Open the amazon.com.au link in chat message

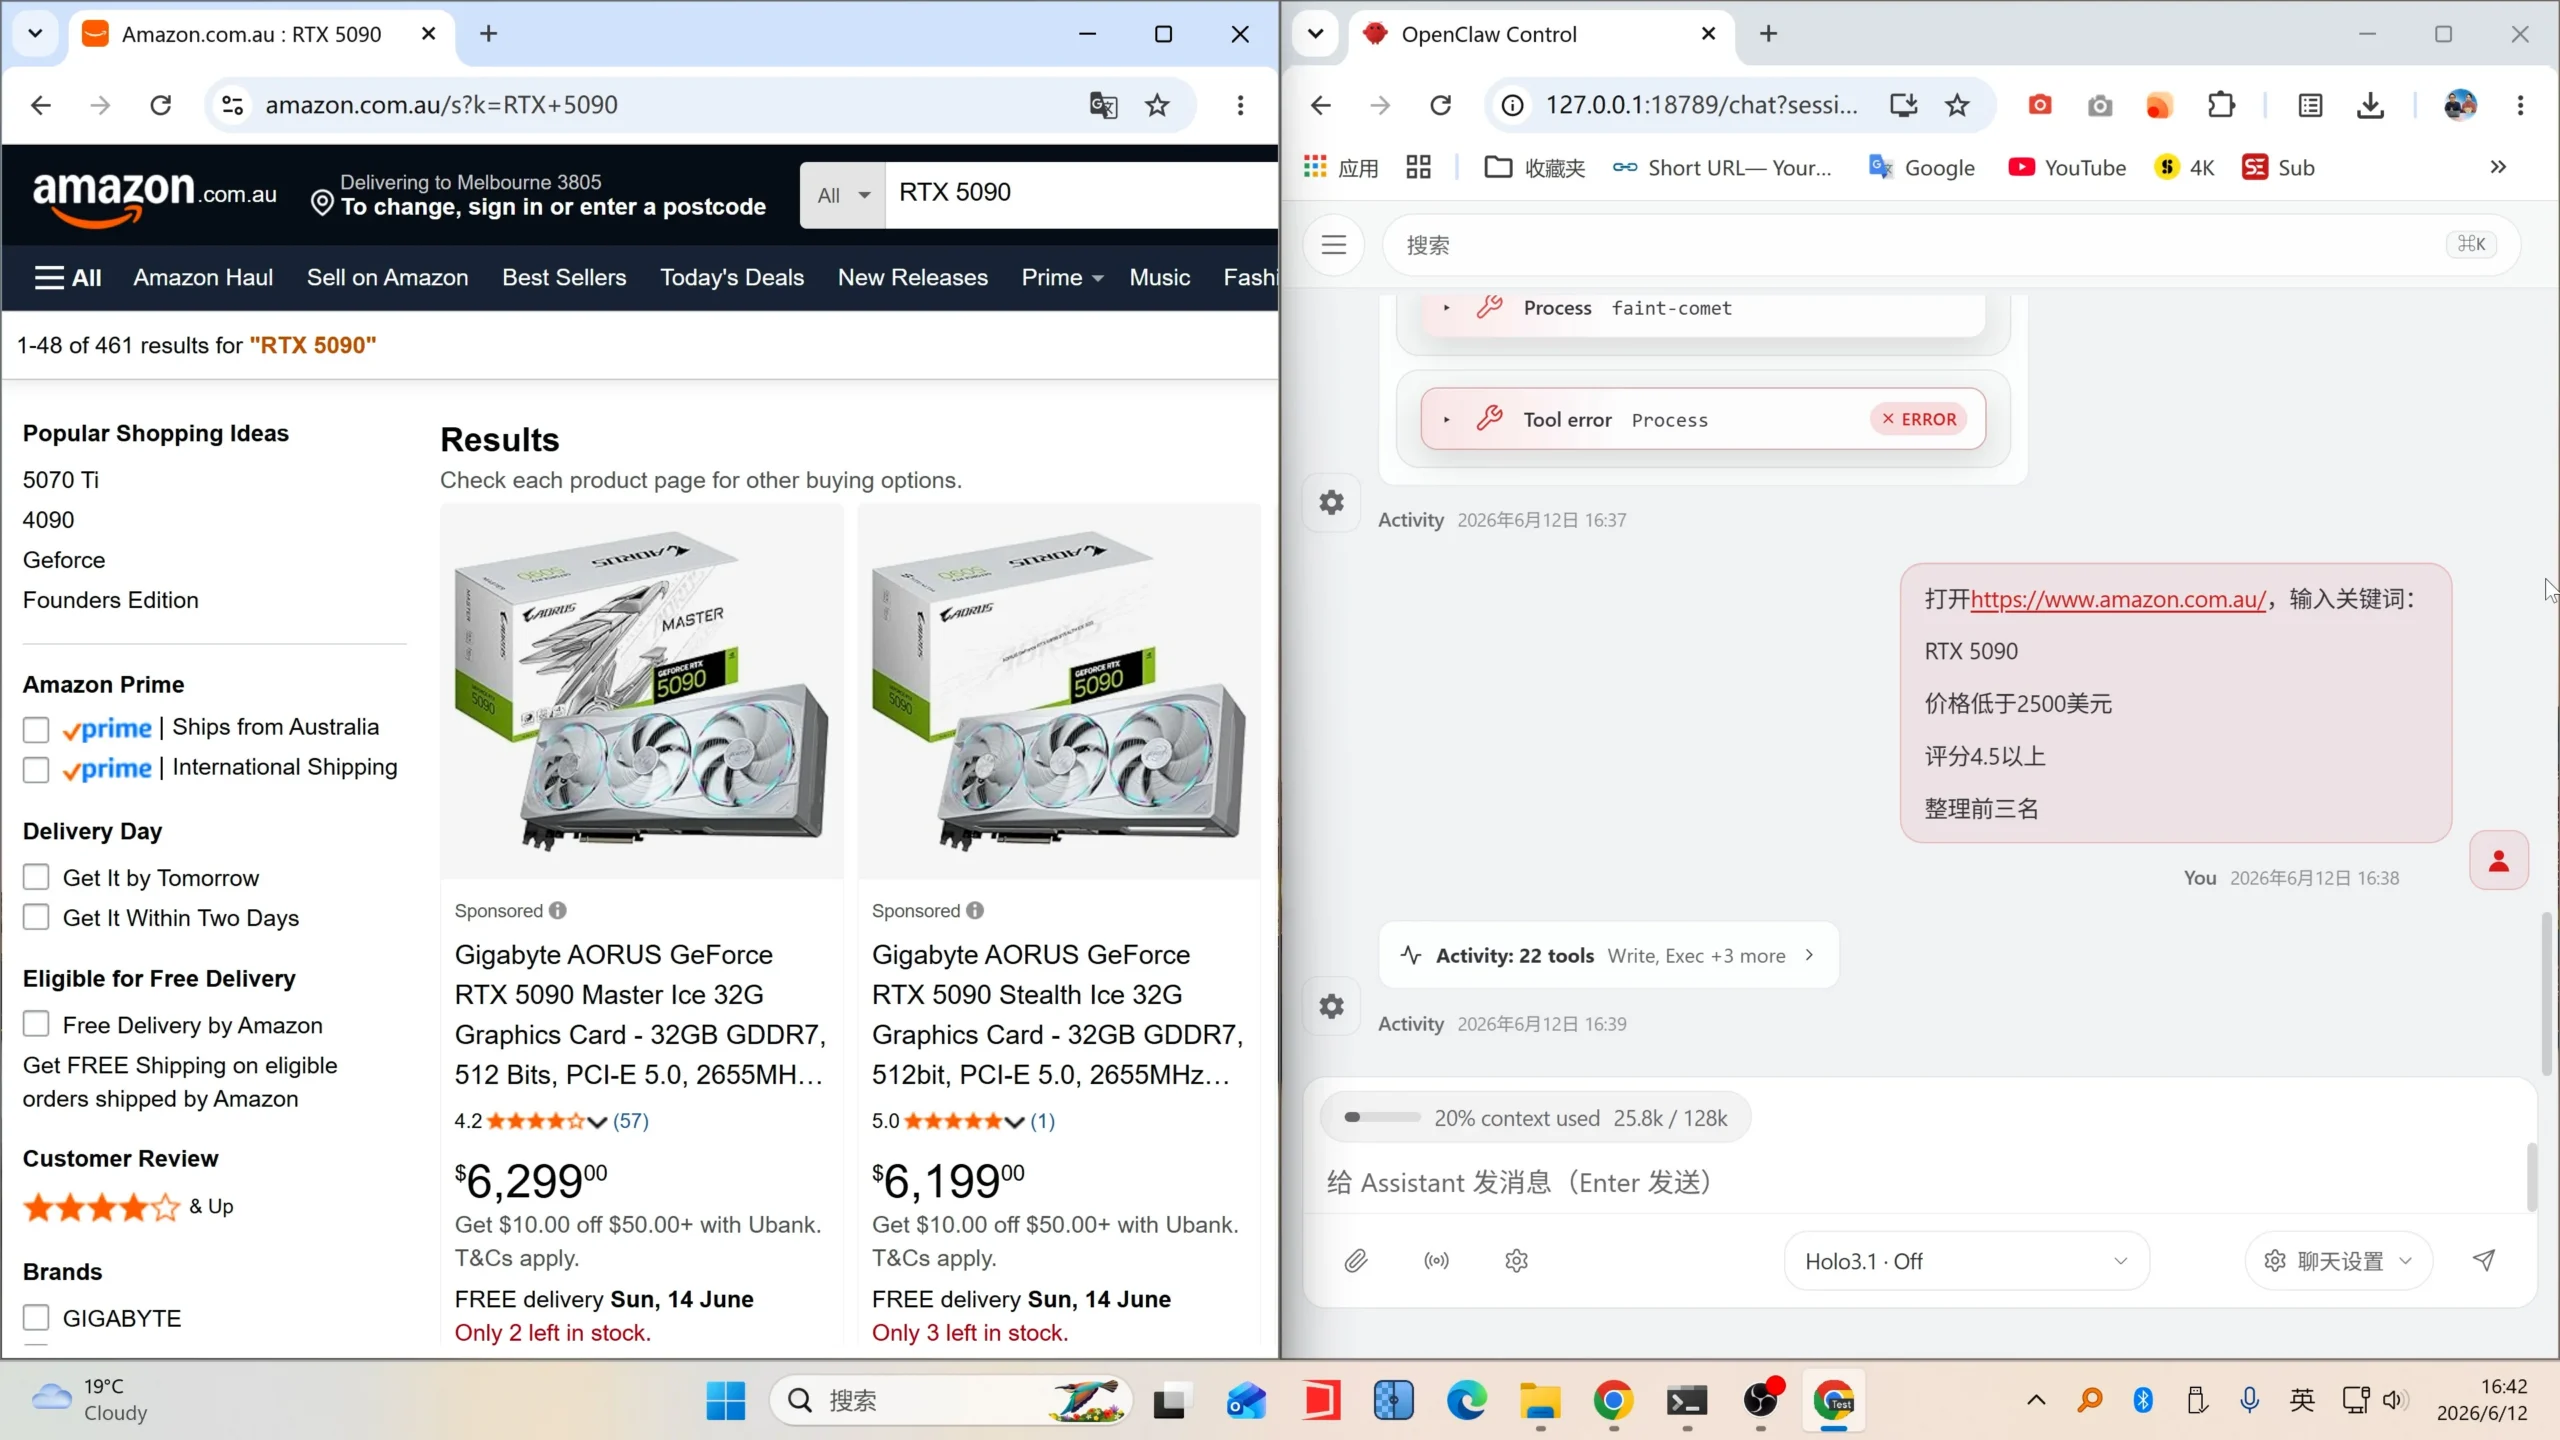point(2118,599)
